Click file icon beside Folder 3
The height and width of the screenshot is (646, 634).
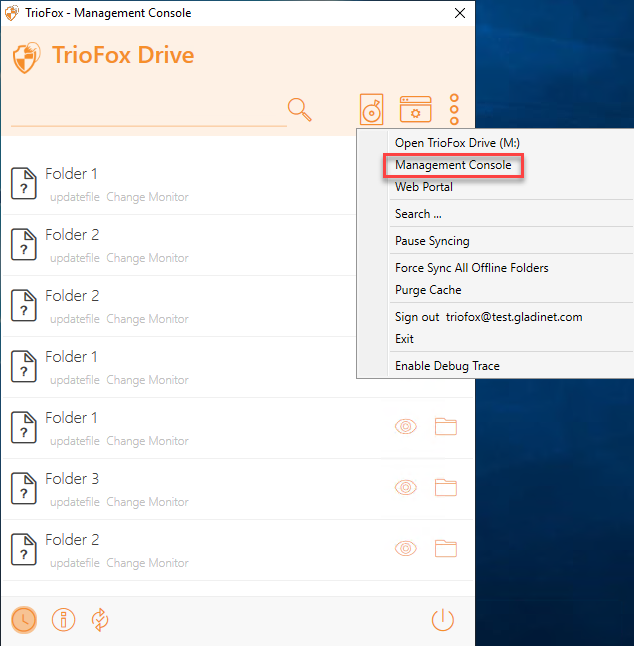coord(23,488)
